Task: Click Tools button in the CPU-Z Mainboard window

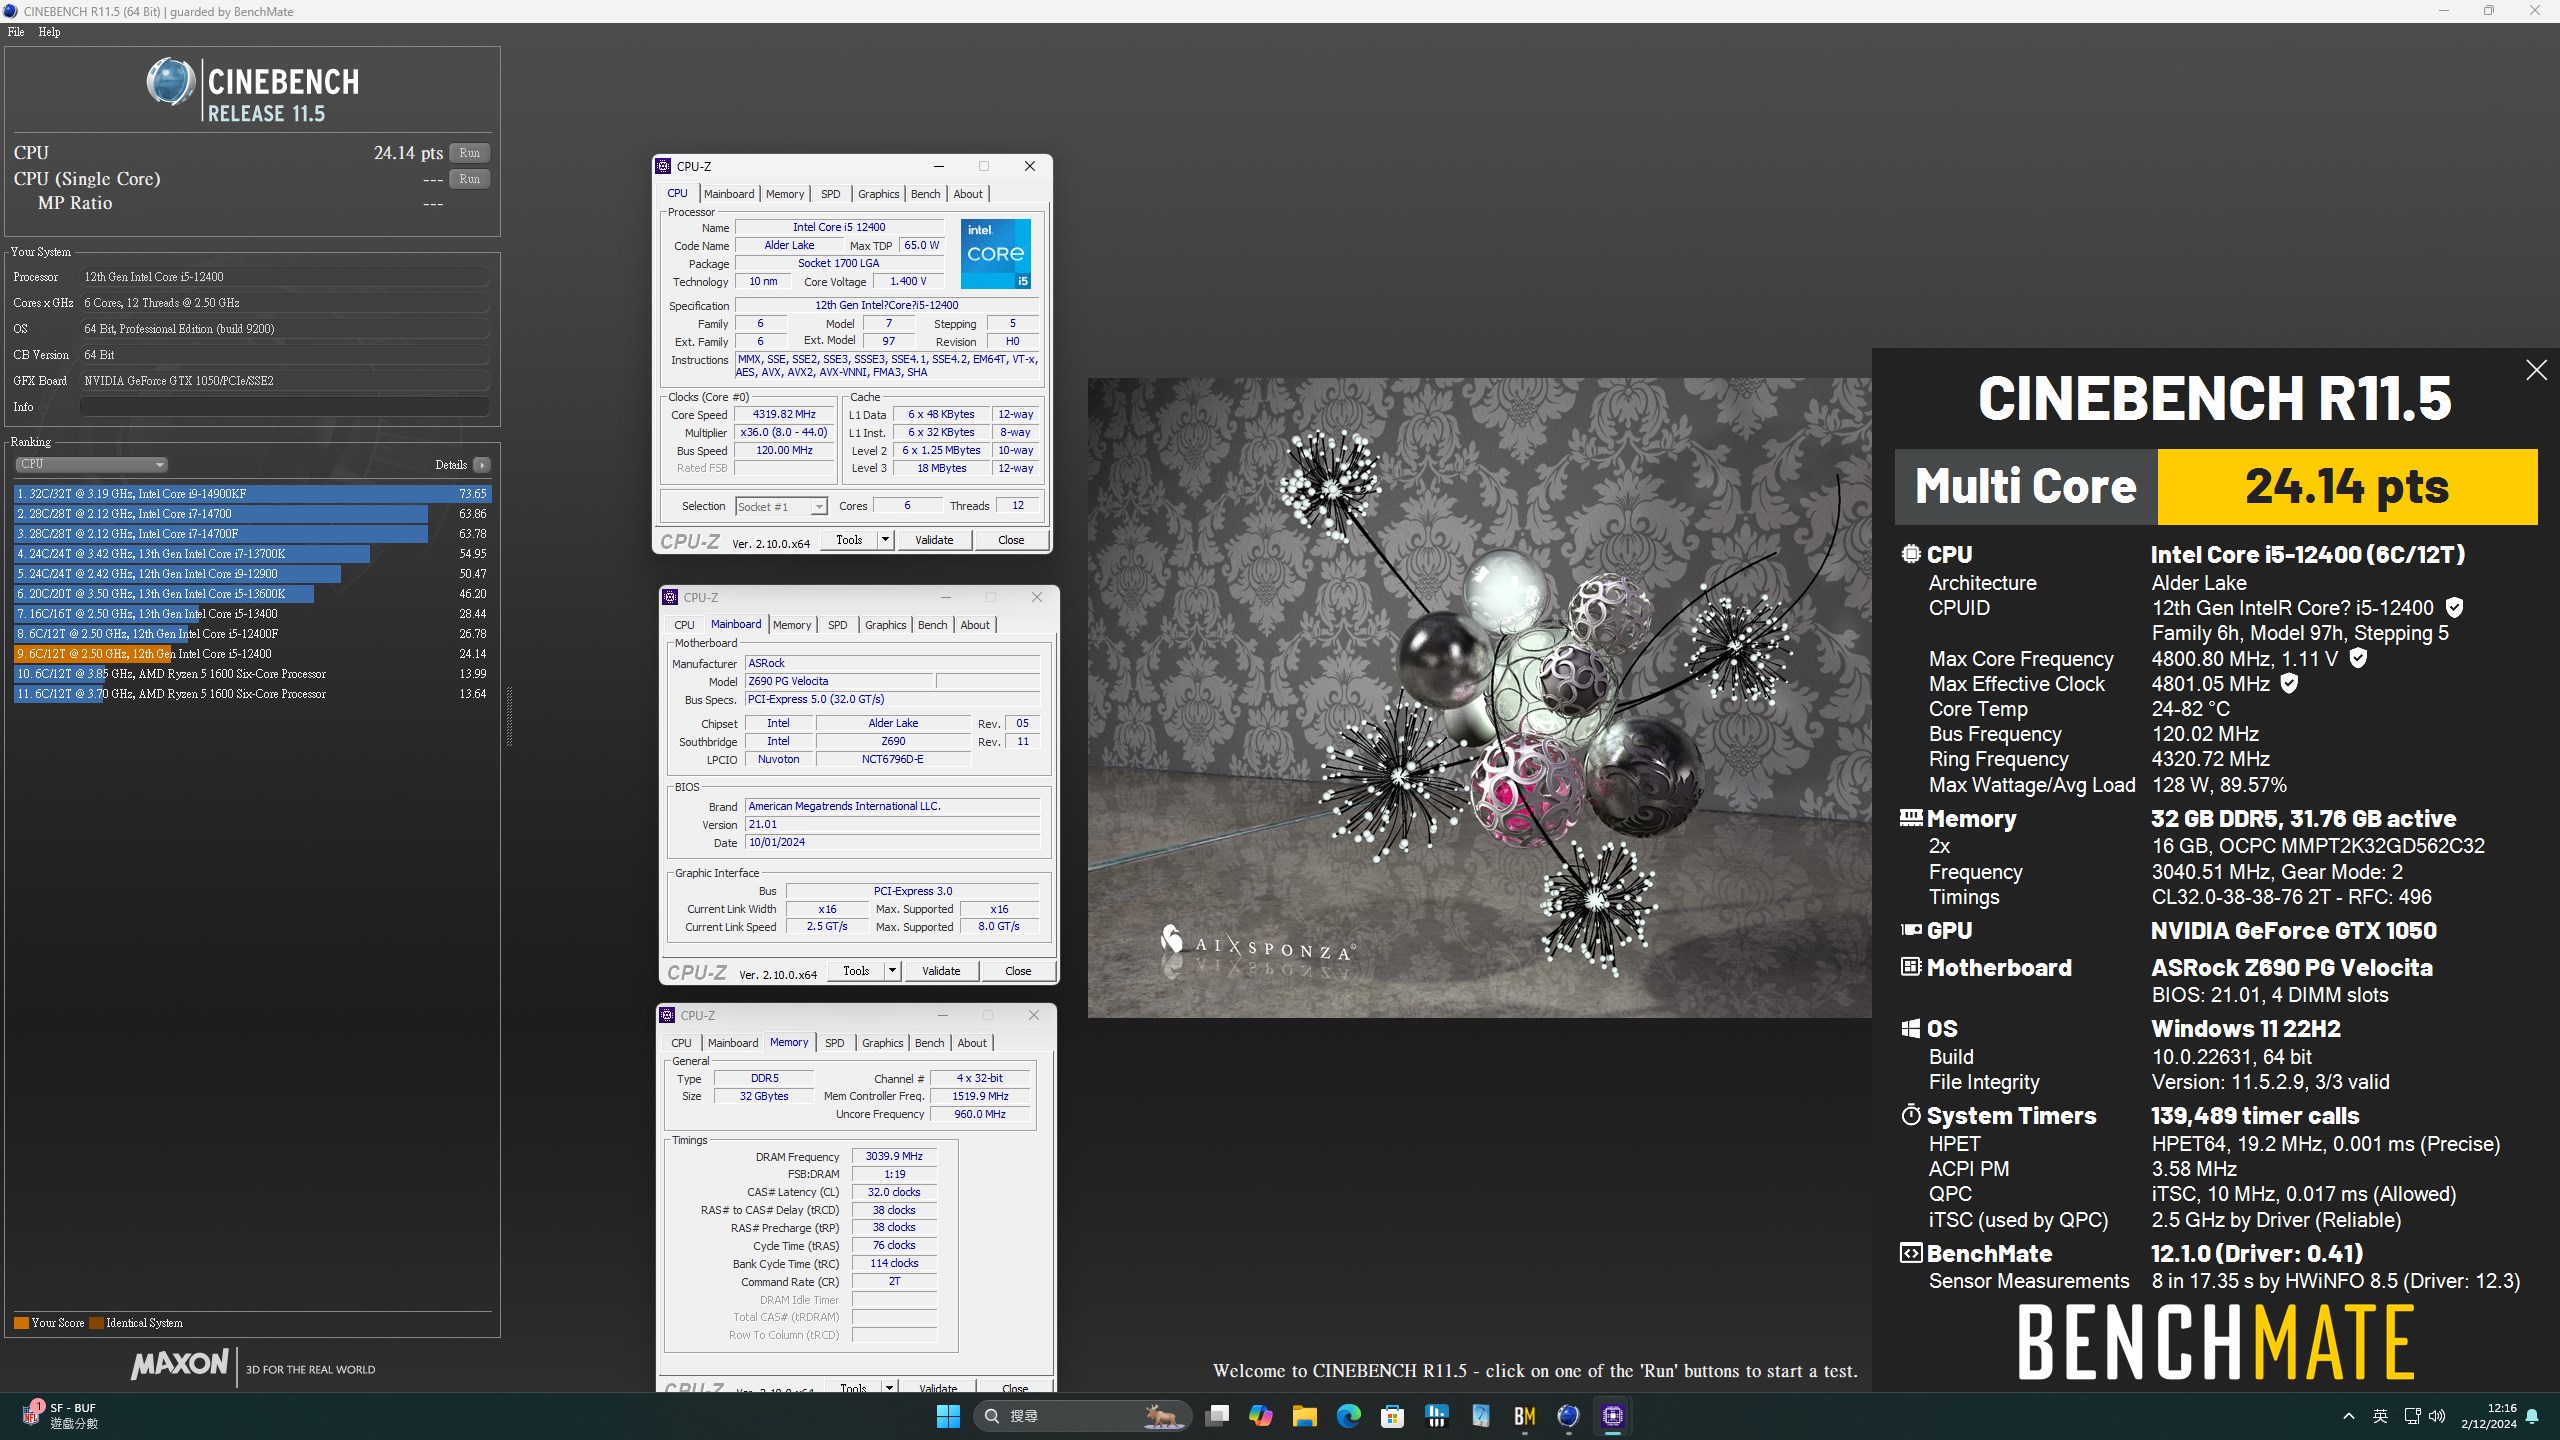Action: (x=856, y=971)
